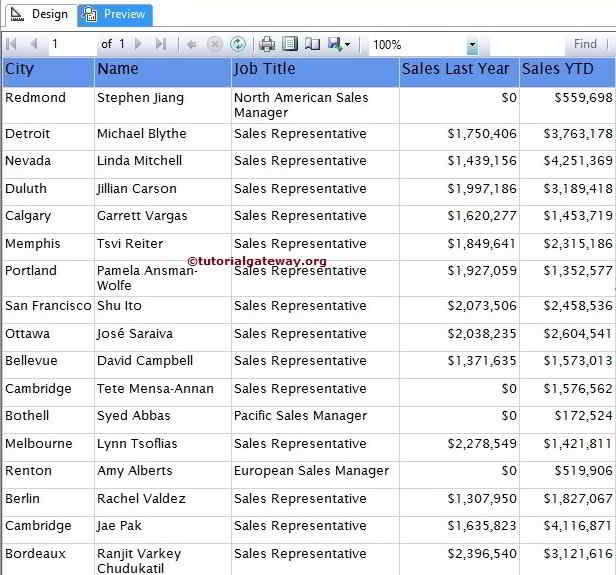
Task: Select the Garrett Vargas name cell
Action: (x=163, y=219)
